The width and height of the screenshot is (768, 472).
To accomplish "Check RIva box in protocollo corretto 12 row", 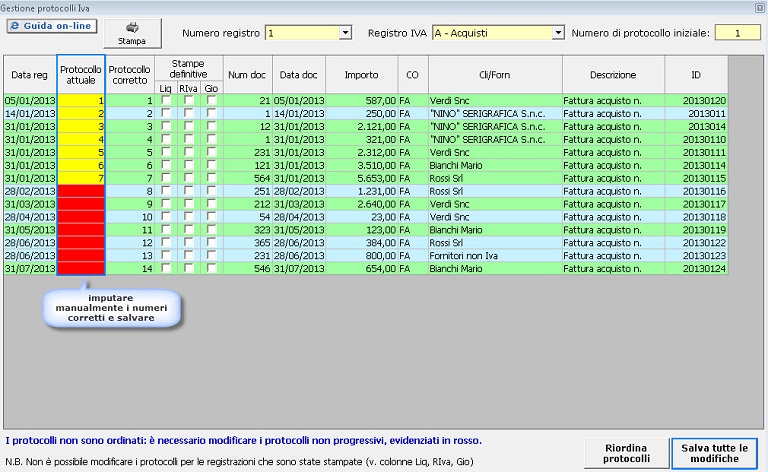I will [x=188, y=242].
